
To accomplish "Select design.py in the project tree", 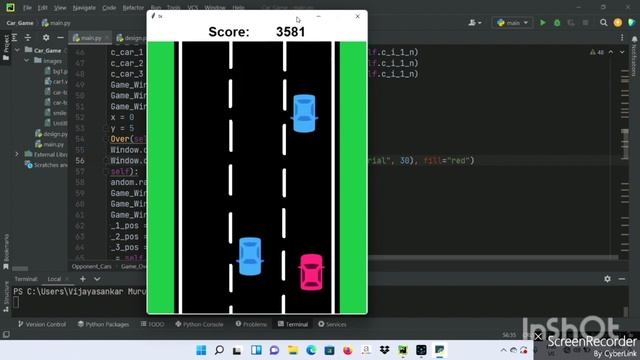I will (51, 134).
